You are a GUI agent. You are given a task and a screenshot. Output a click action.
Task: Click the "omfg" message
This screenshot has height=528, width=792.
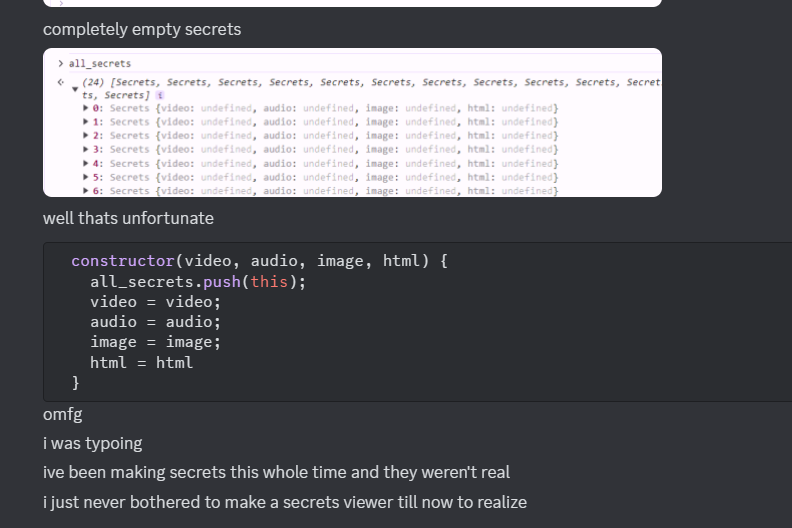(x=62, y=414)
